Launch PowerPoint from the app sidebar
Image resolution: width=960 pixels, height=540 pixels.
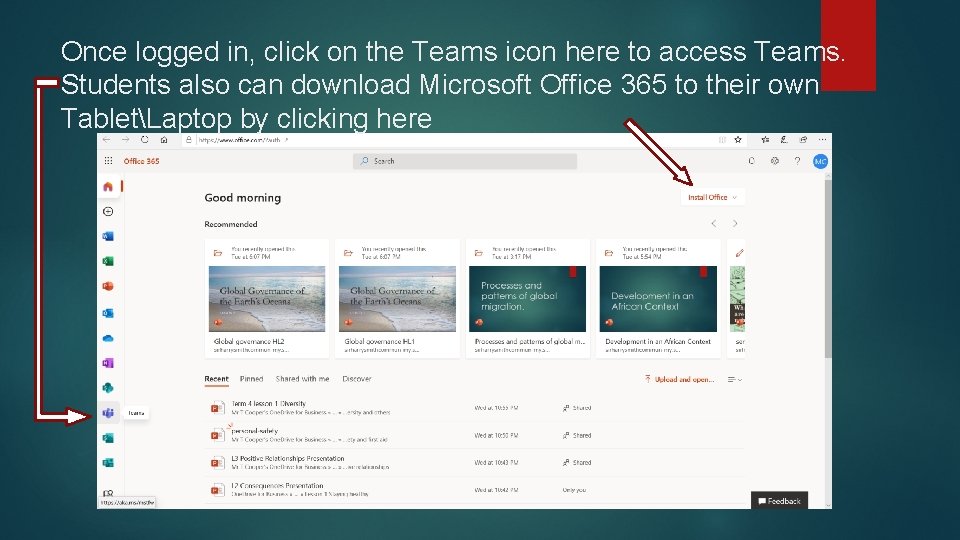click(108, 287)
